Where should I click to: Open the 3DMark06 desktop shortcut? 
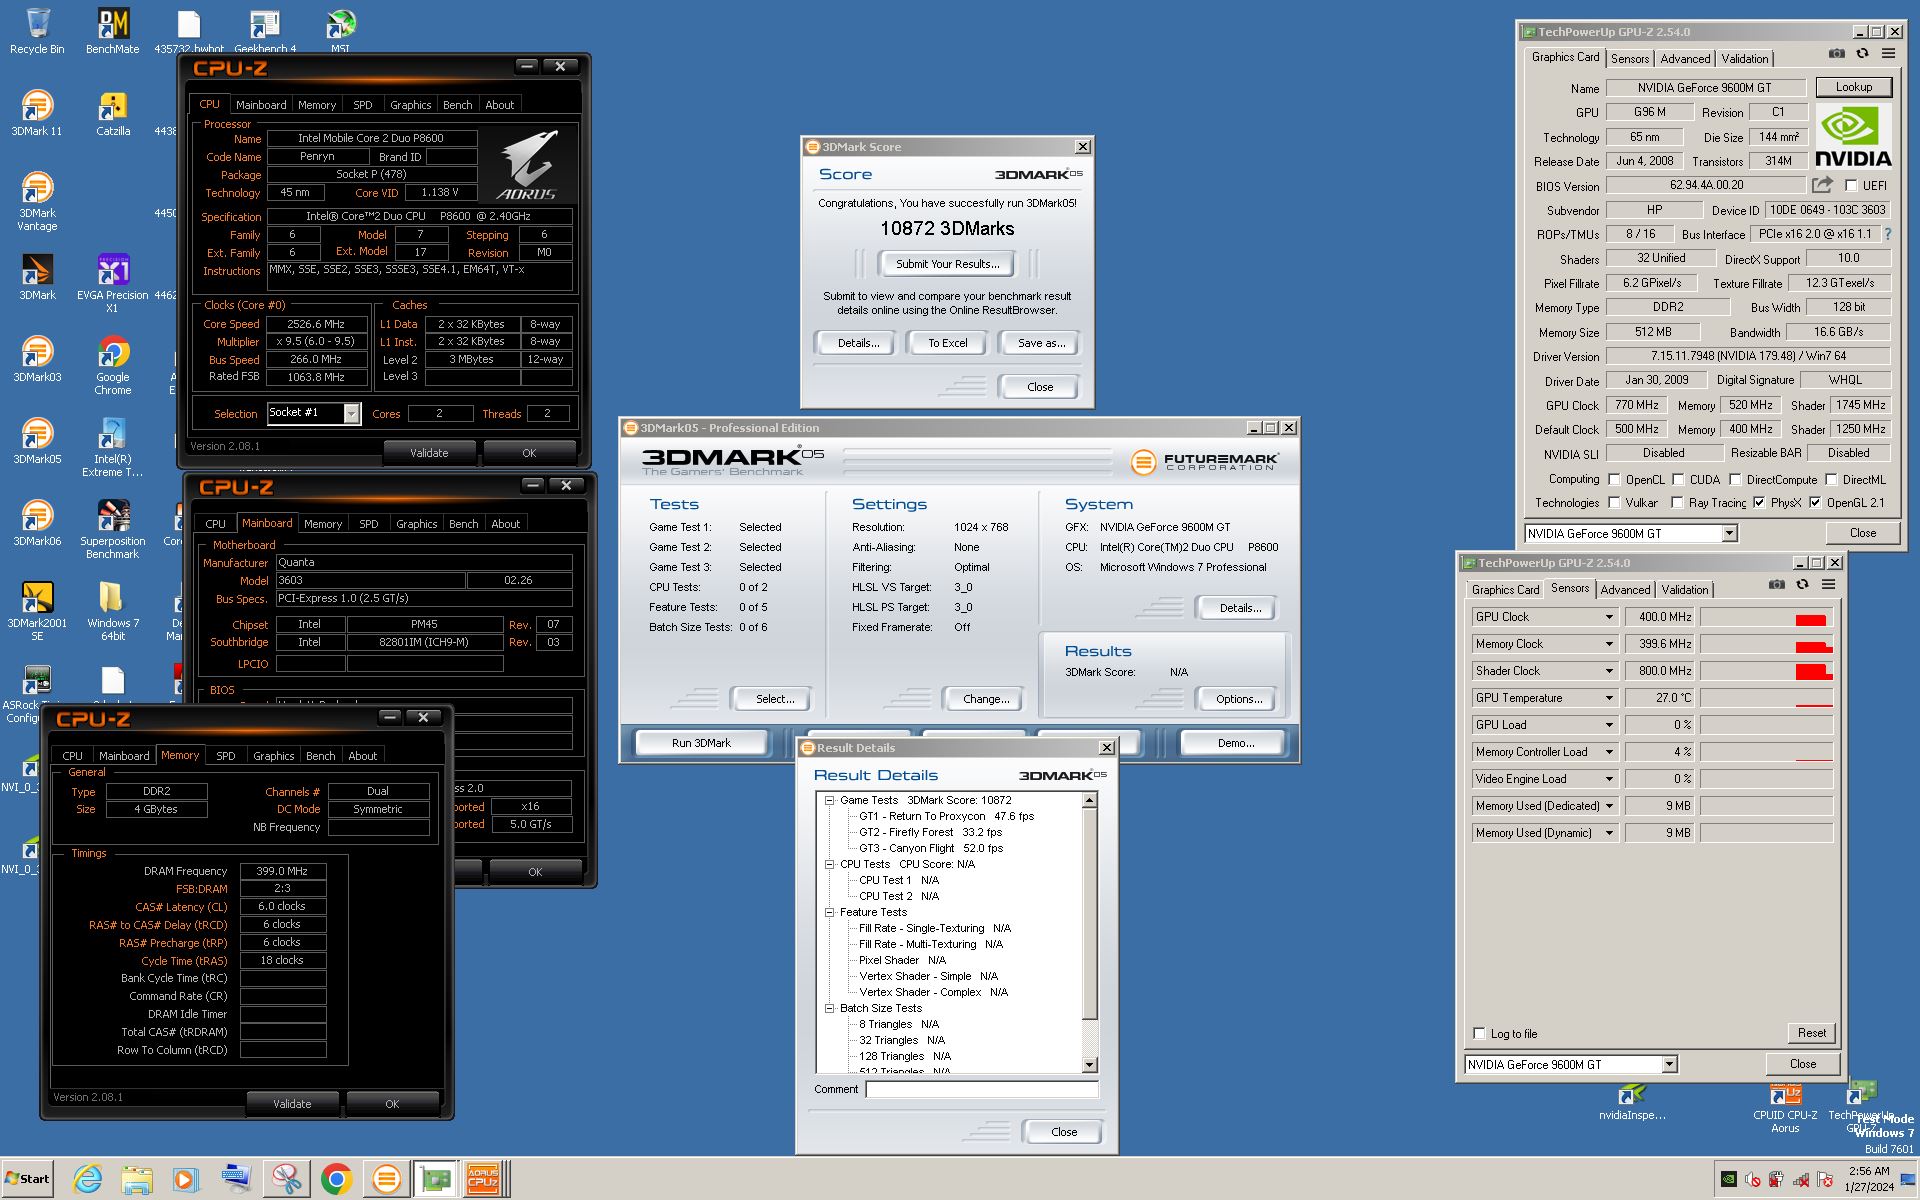pos(37,522)
